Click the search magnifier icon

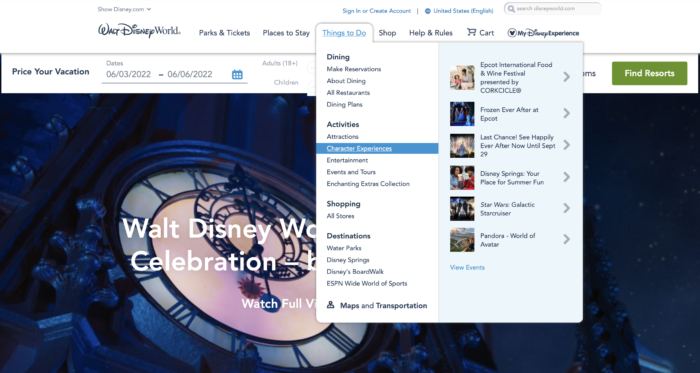coord(511,8)
